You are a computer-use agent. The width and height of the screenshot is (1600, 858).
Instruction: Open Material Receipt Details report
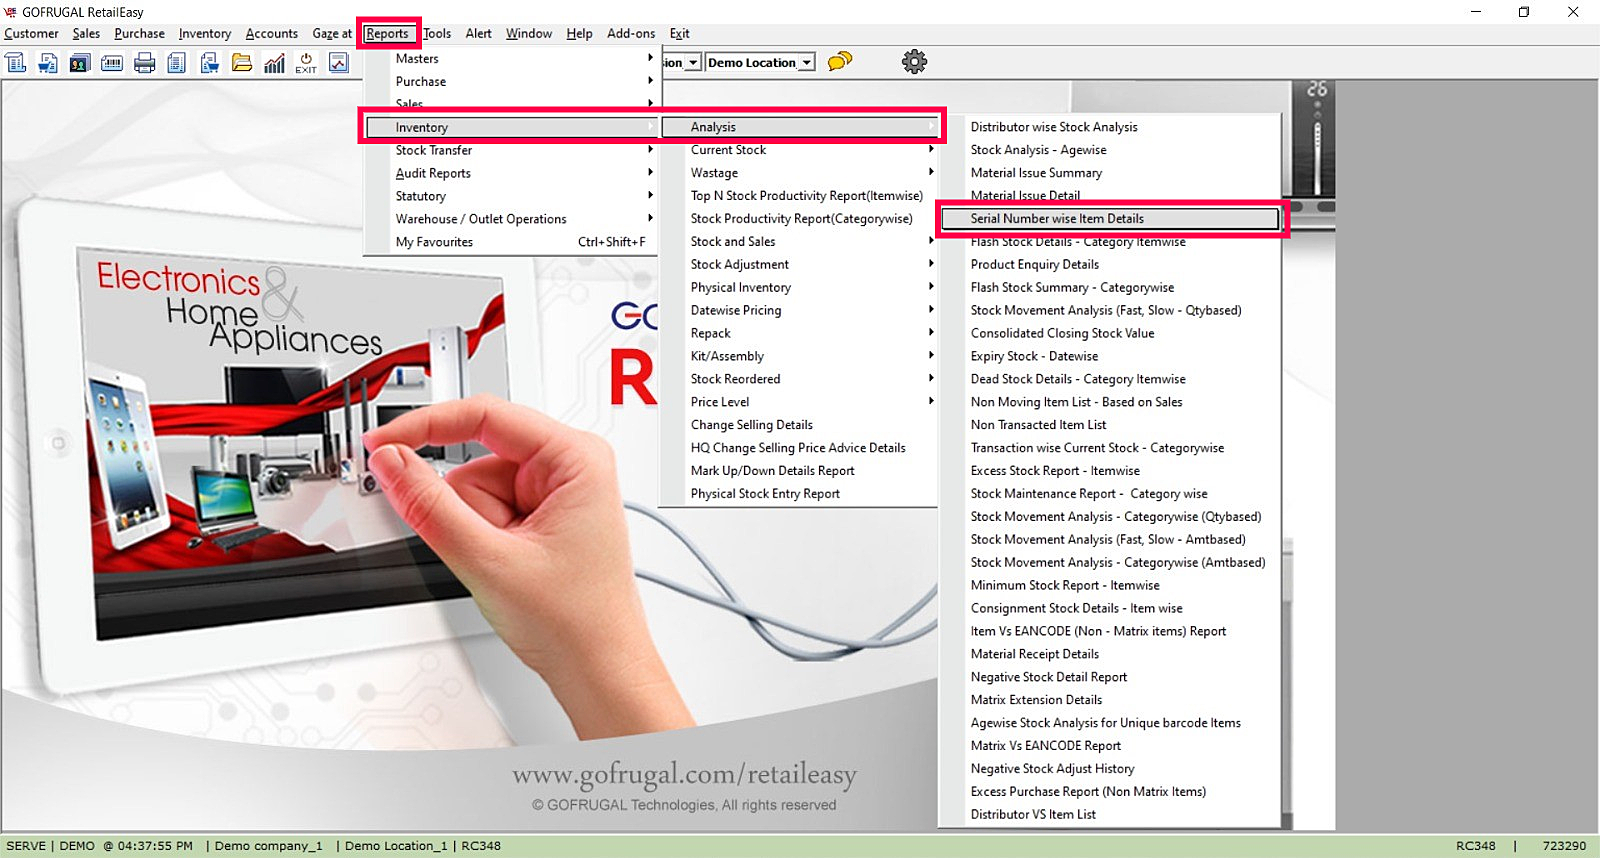[1110, 654]
